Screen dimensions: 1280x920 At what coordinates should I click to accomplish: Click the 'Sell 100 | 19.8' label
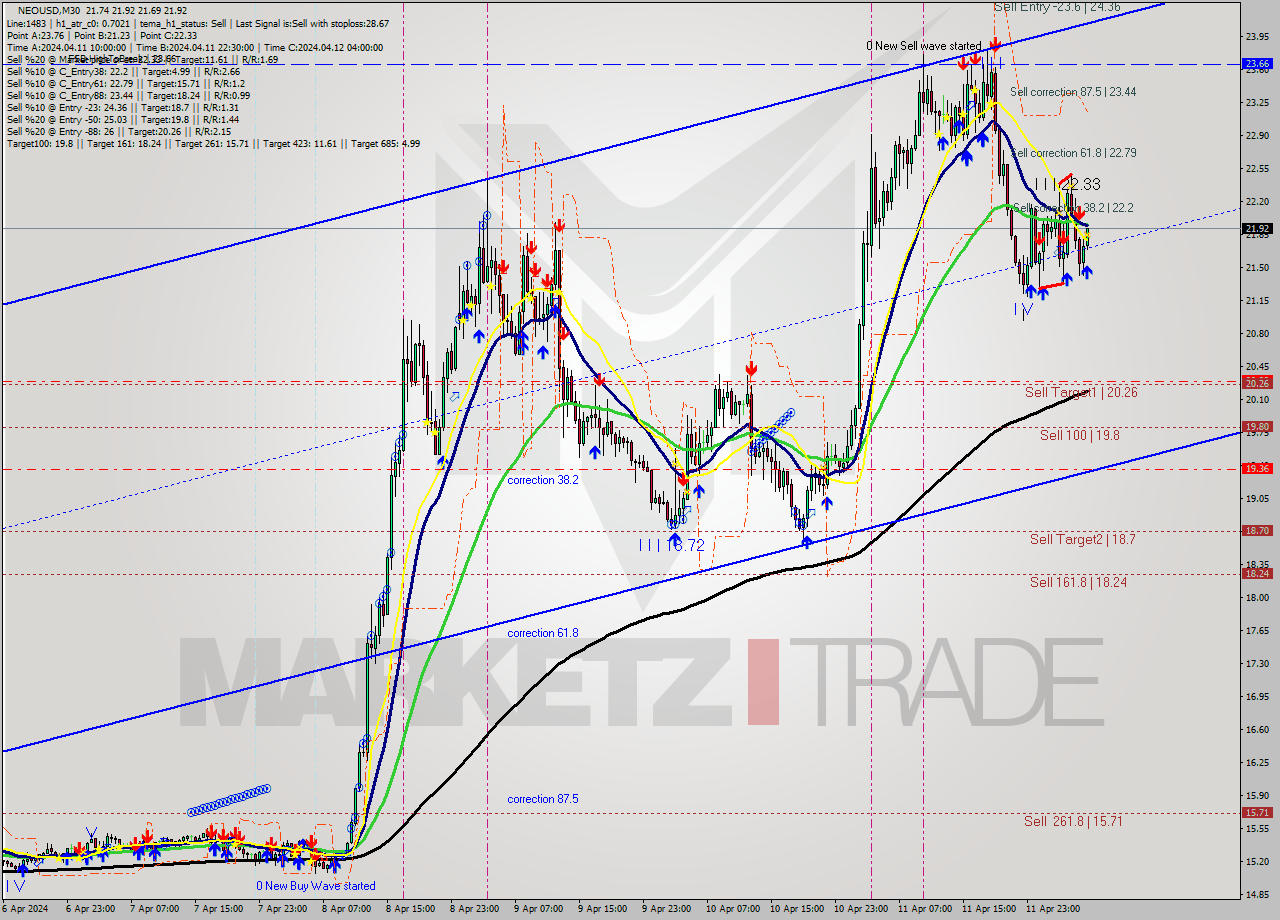[1079, 435]
